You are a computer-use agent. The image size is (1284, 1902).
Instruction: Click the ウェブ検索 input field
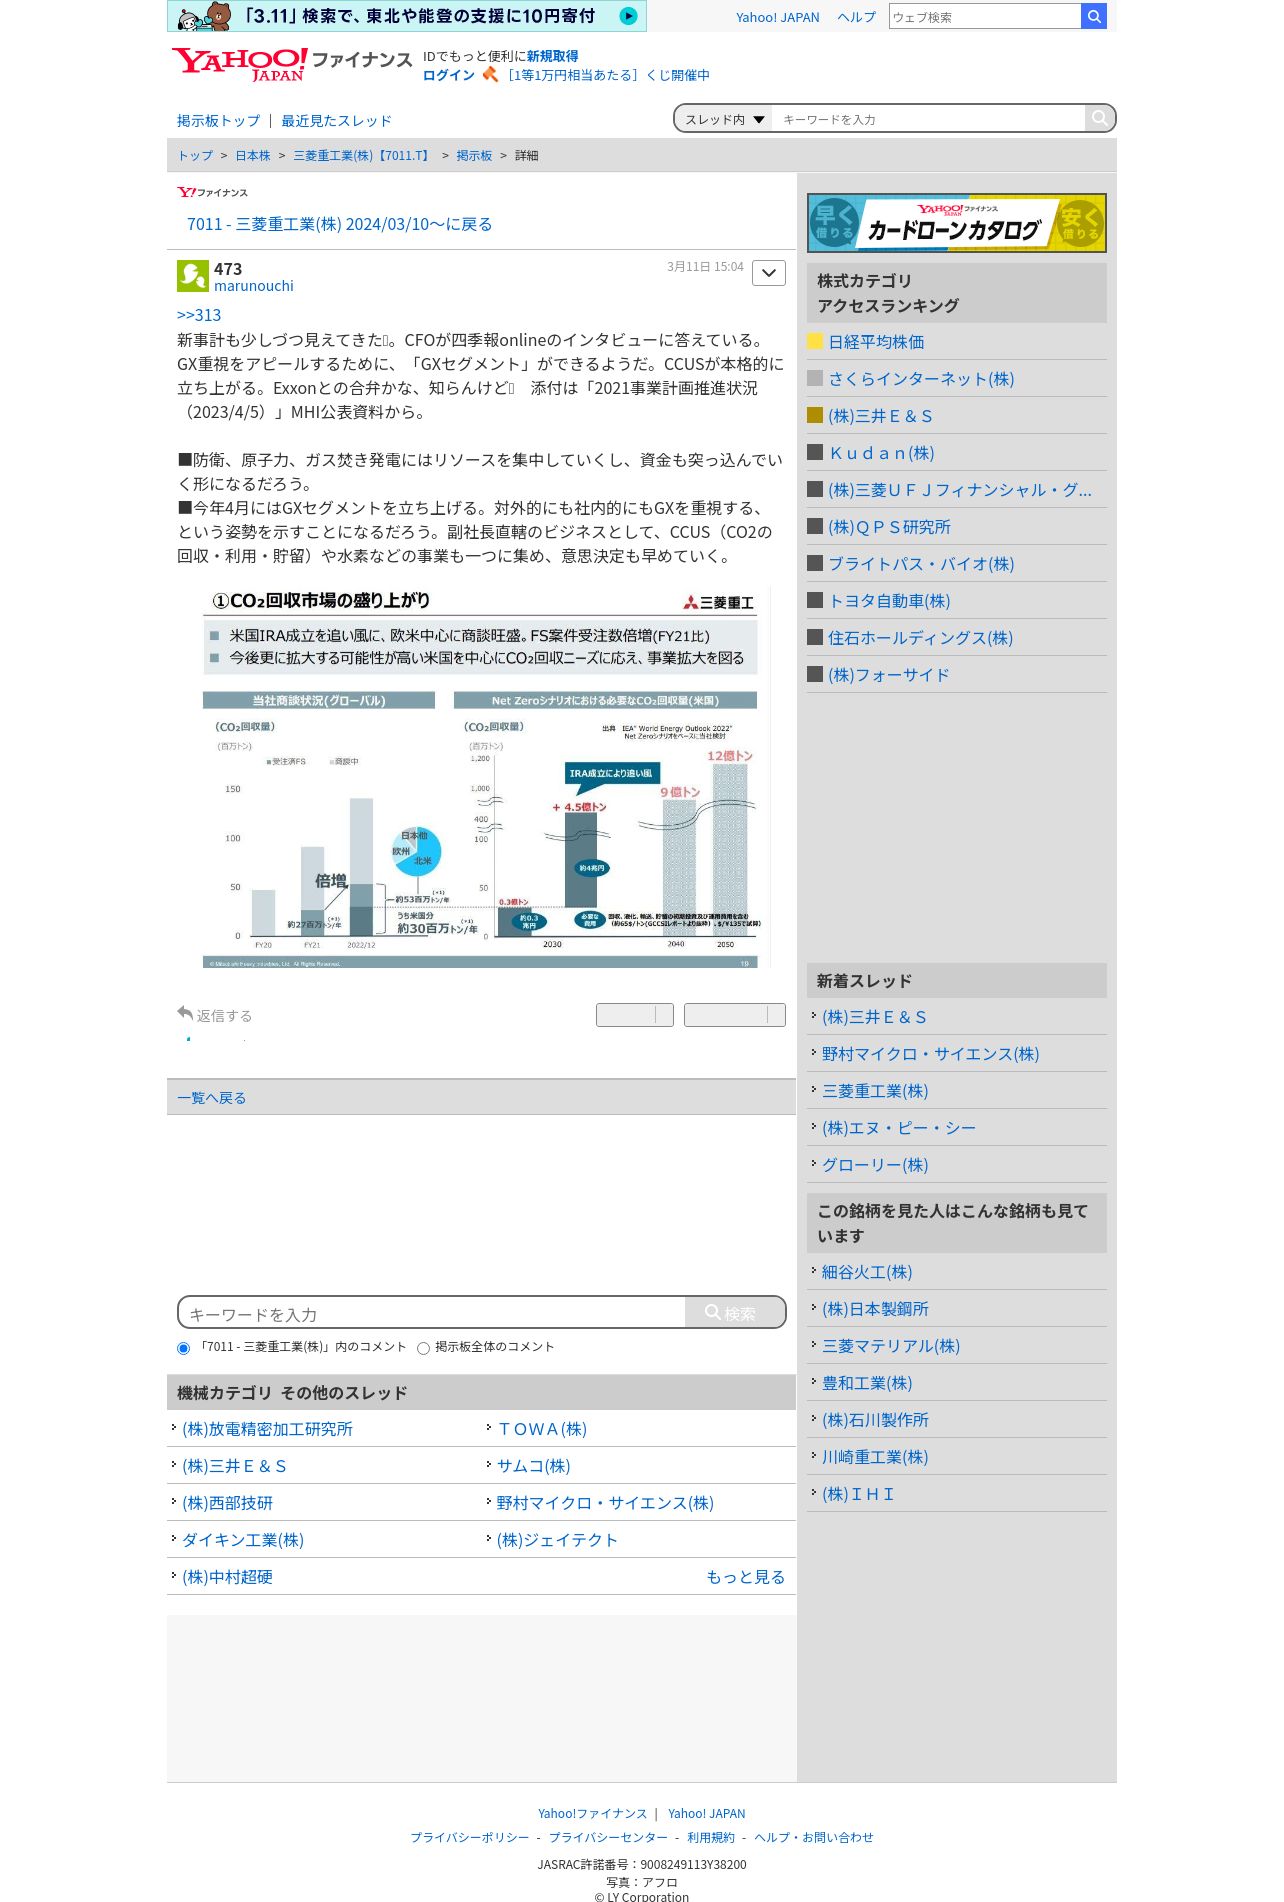pos(985,16)
